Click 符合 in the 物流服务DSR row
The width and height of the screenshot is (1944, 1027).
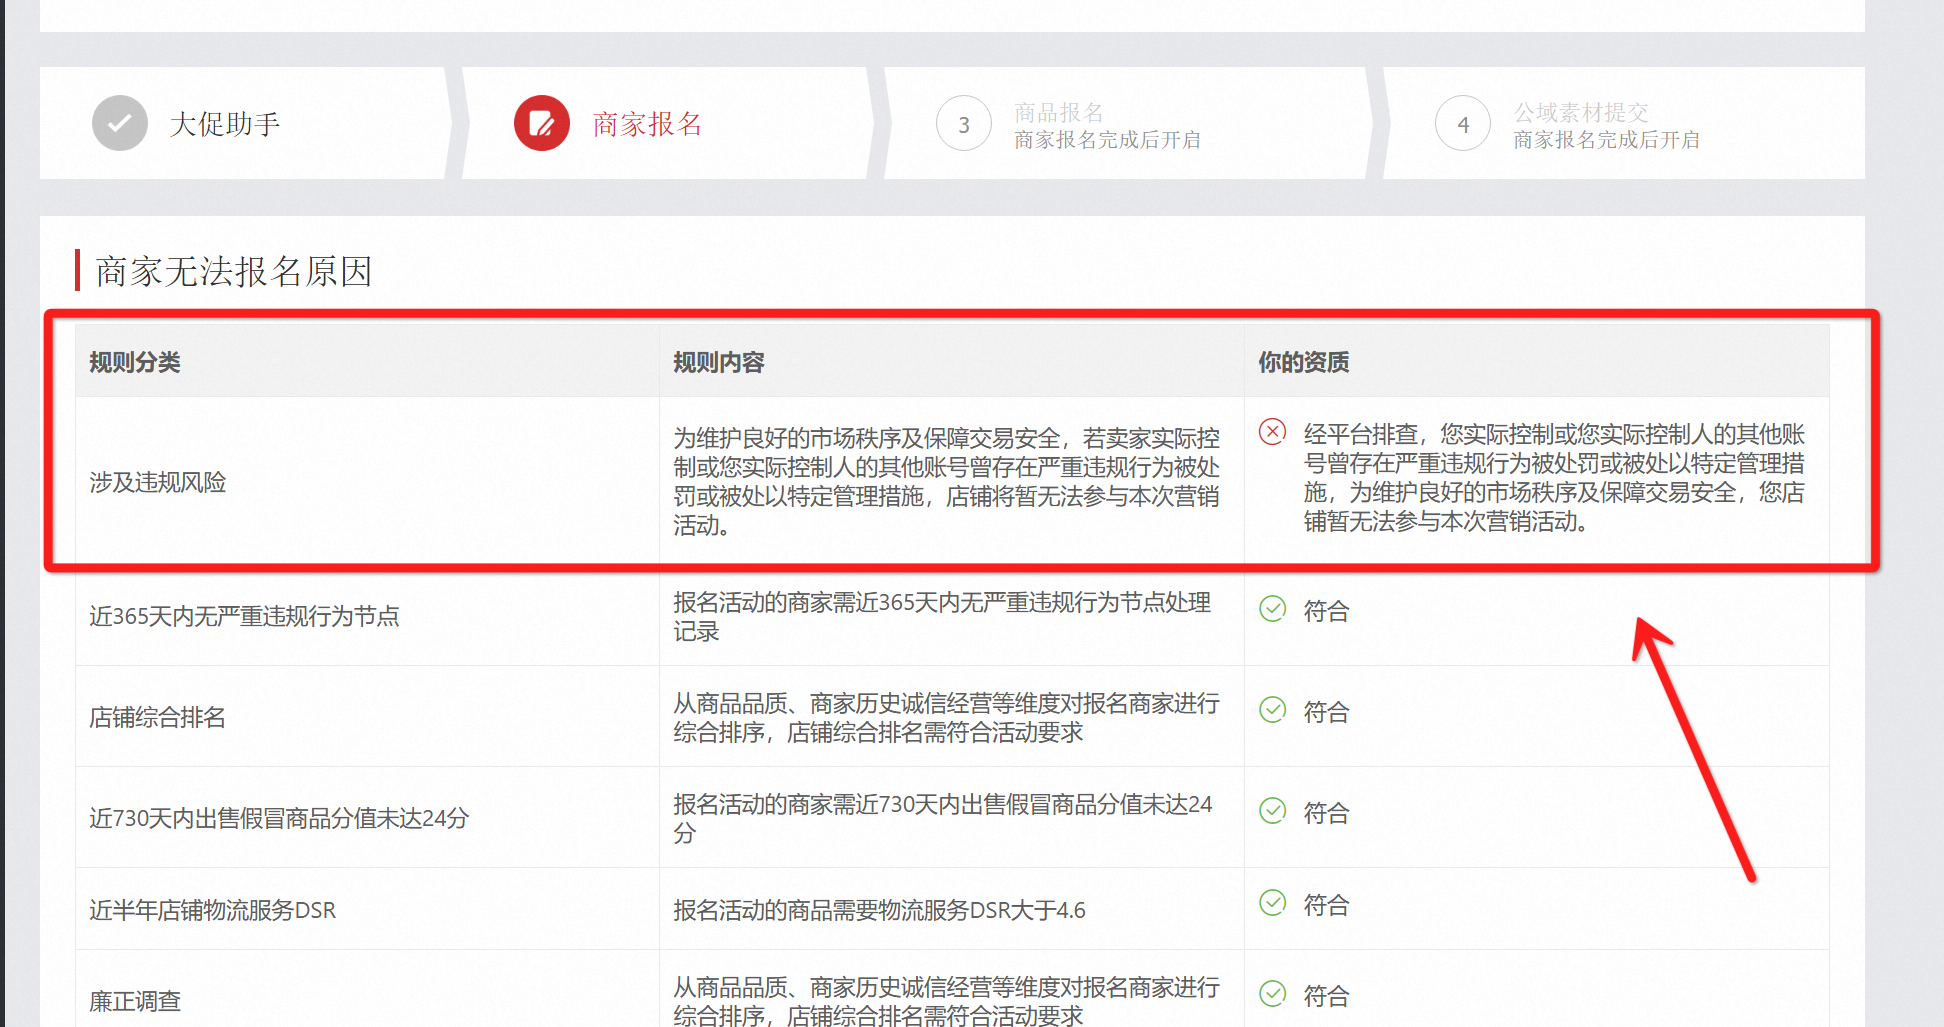click(x=1327, y=905)
